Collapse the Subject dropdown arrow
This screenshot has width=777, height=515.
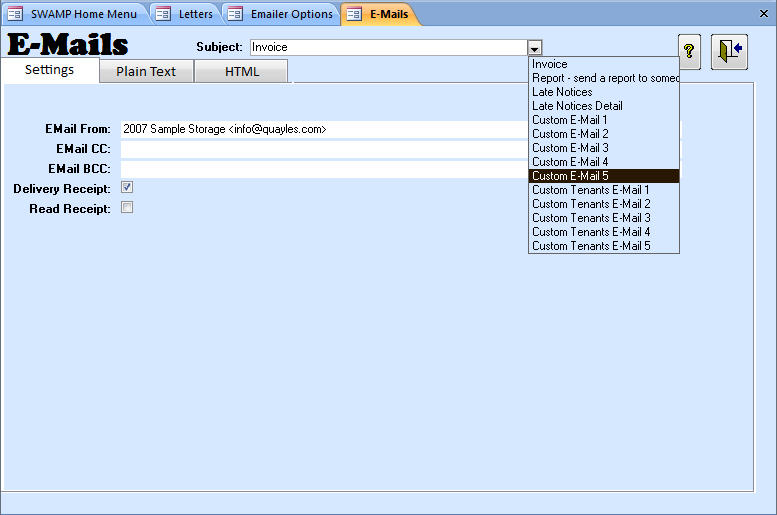(x=534, y=48)
